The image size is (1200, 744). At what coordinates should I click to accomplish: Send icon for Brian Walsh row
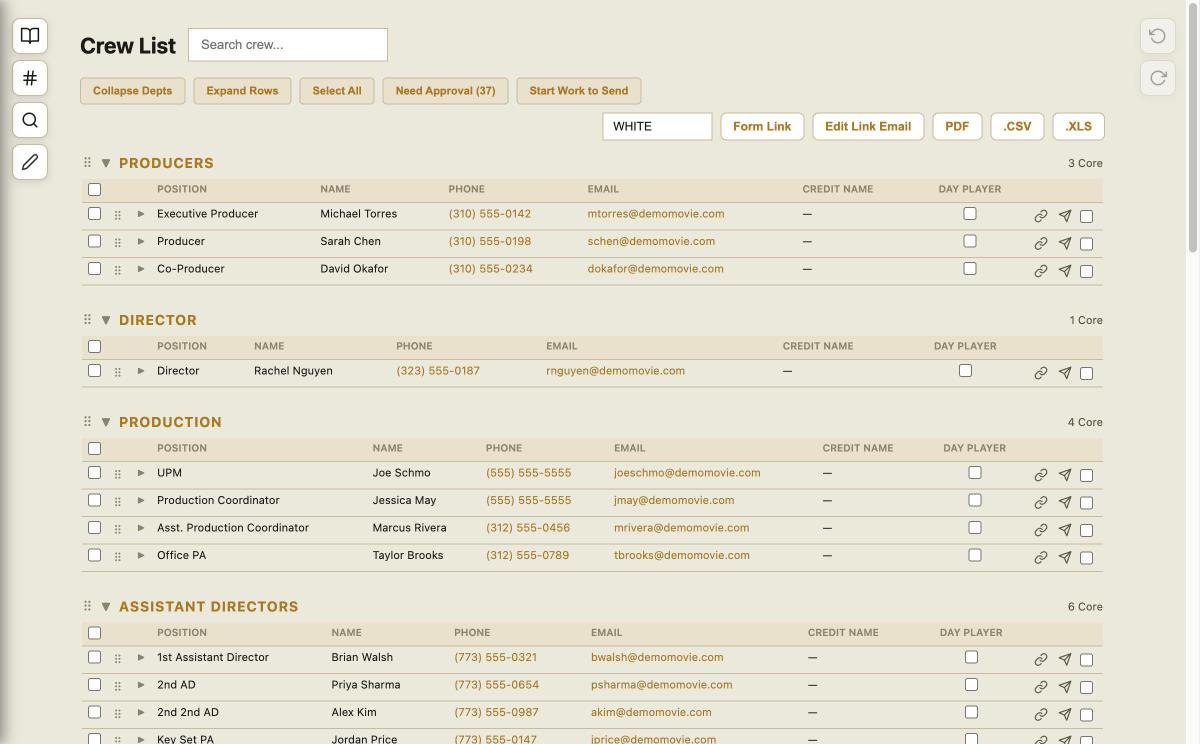[x=1065, y=660]
